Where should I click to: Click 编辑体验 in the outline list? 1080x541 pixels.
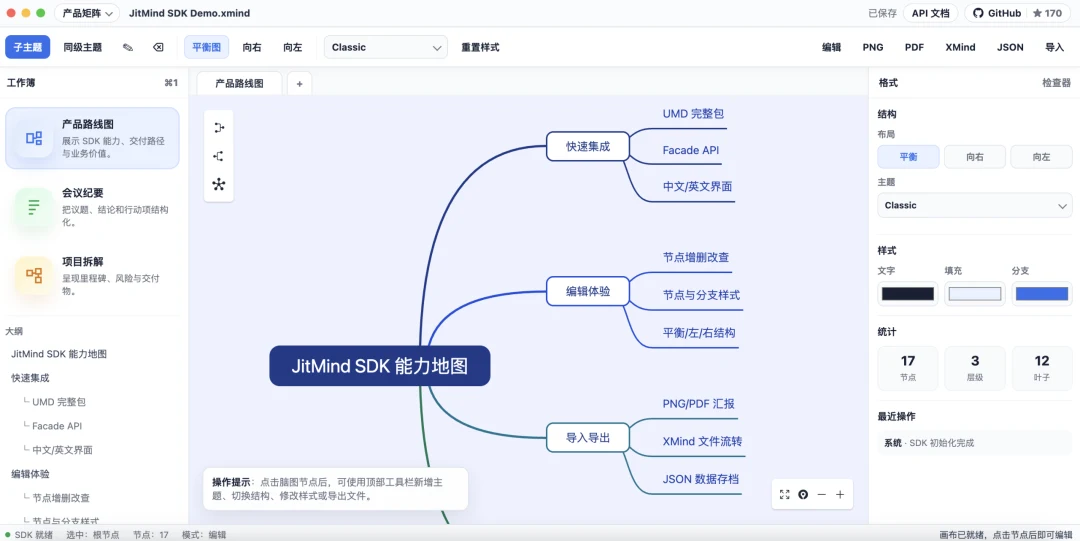click(30, 474)
